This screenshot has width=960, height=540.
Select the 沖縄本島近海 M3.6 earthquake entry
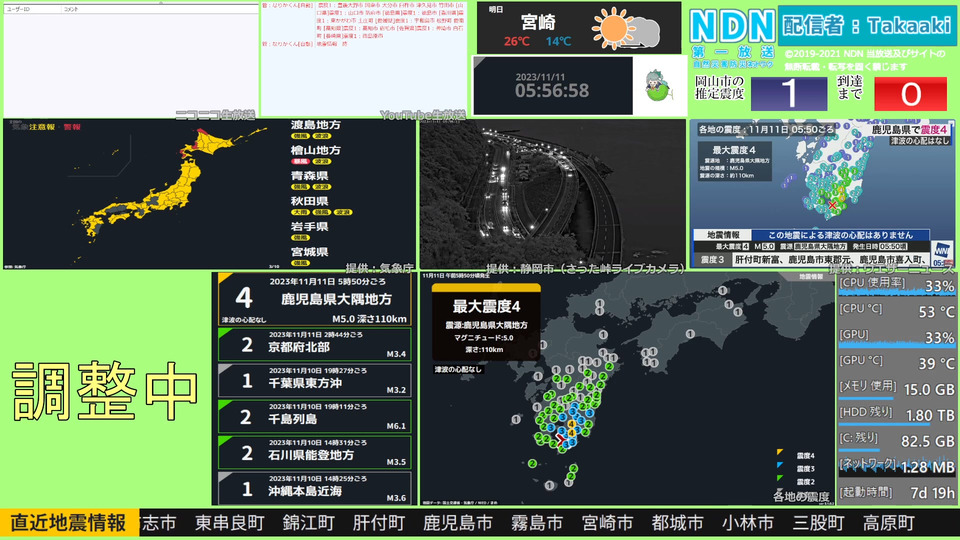click(315, 489)
